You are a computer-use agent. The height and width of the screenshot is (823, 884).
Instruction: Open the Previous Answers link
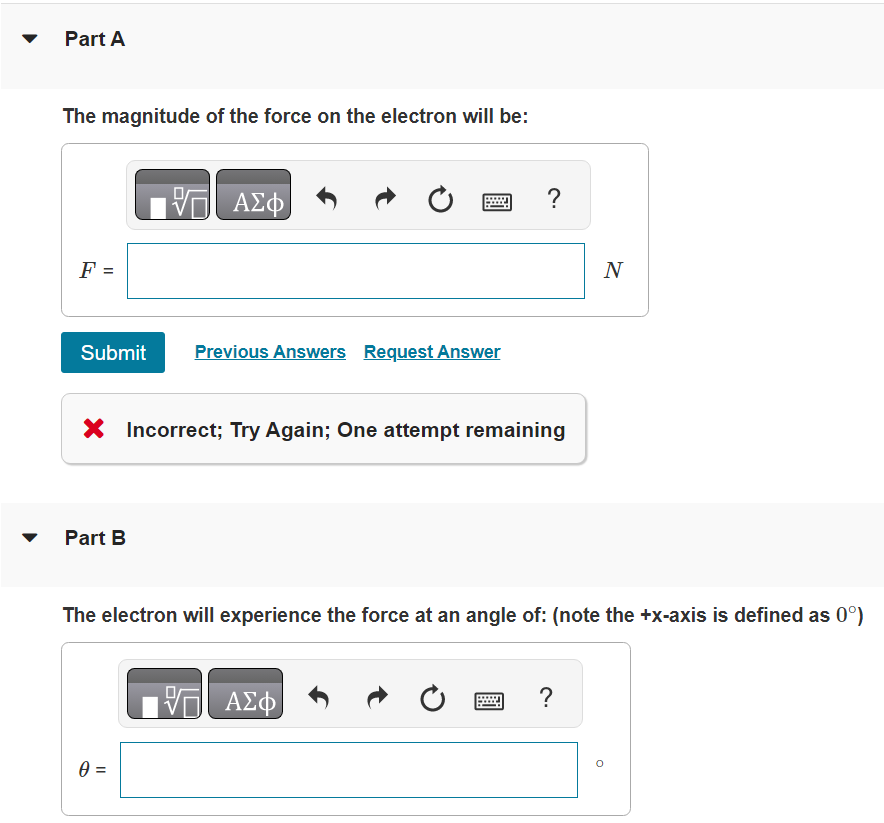pos(270,352)
